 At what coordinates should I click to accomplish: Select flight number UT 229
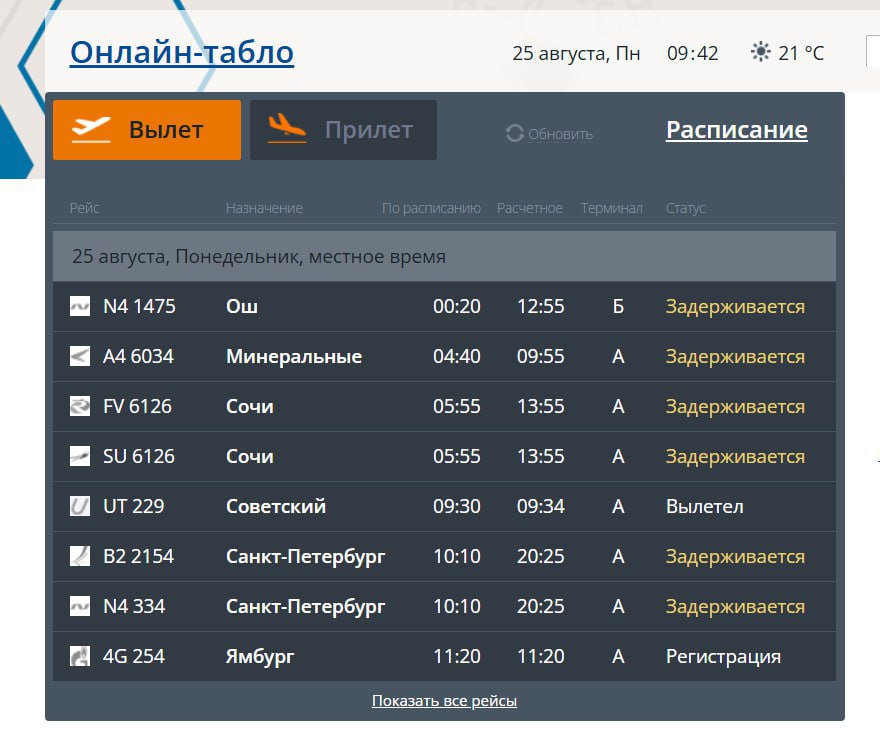pos(134,506)
